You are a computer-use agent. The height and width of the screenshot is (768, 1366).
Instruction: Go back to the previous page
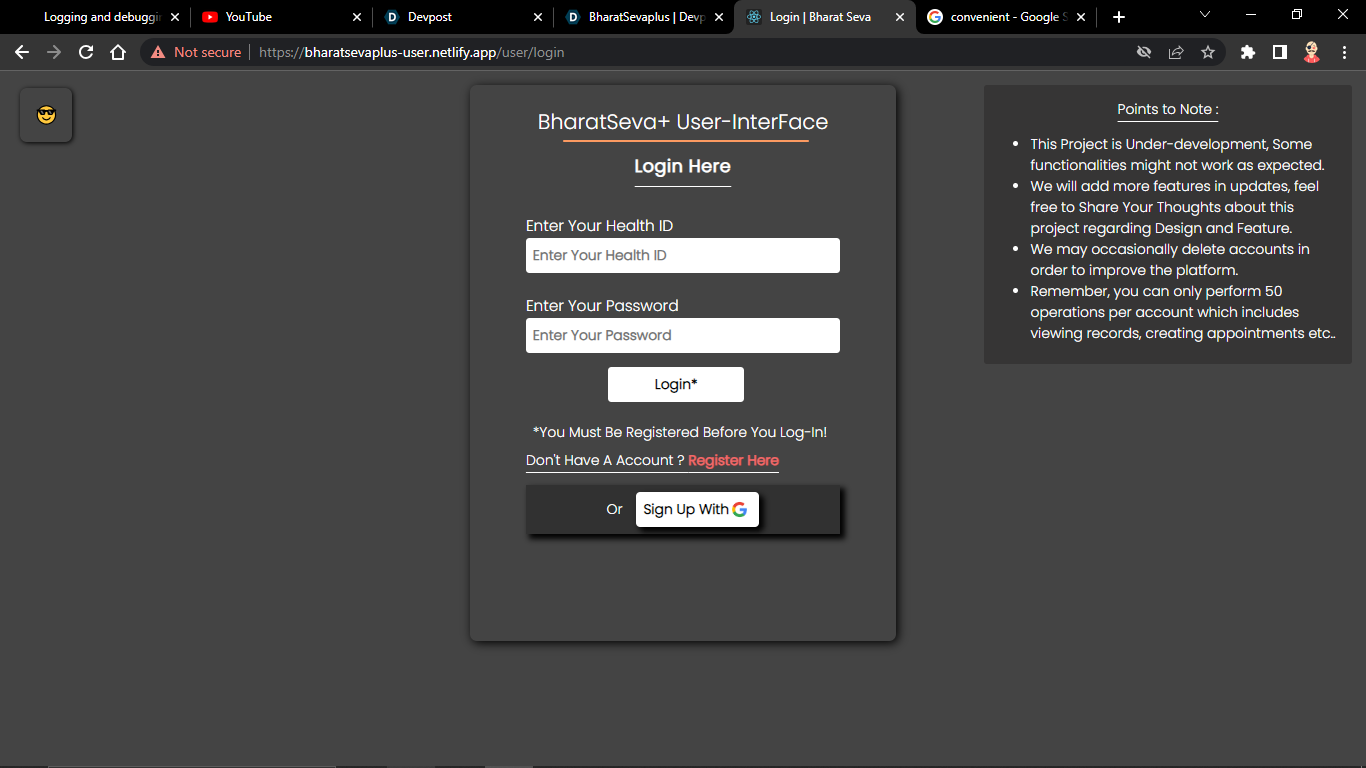click(x=22, y=52)
